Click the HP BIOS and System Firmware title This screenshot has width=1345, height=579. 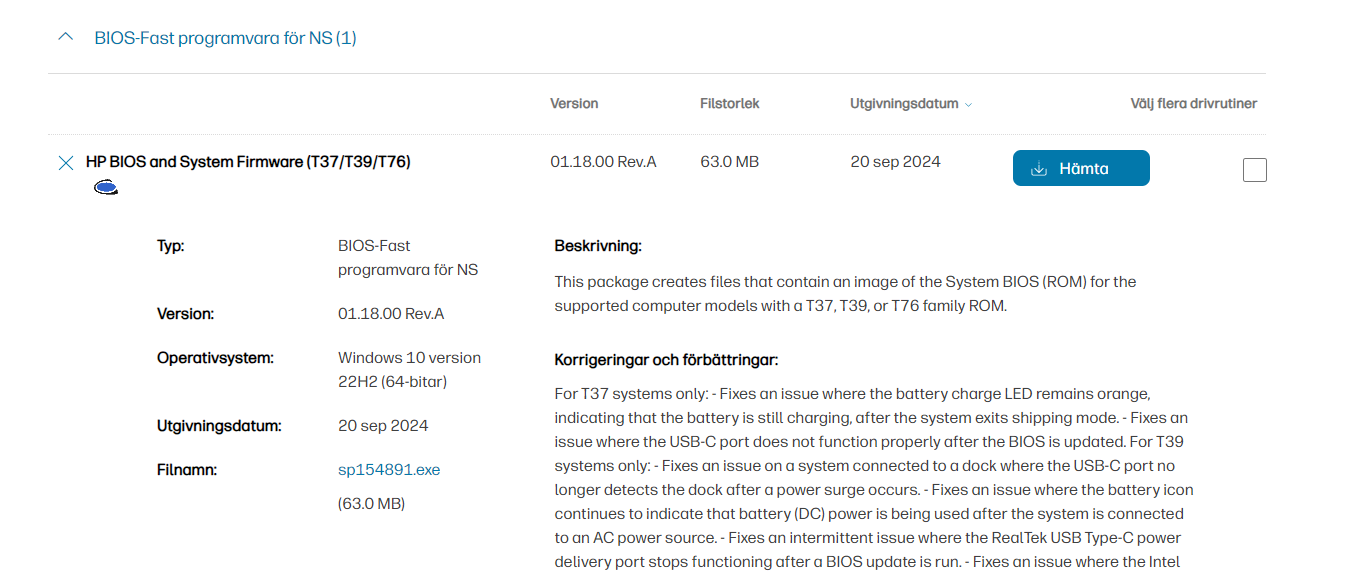point(248,162)
